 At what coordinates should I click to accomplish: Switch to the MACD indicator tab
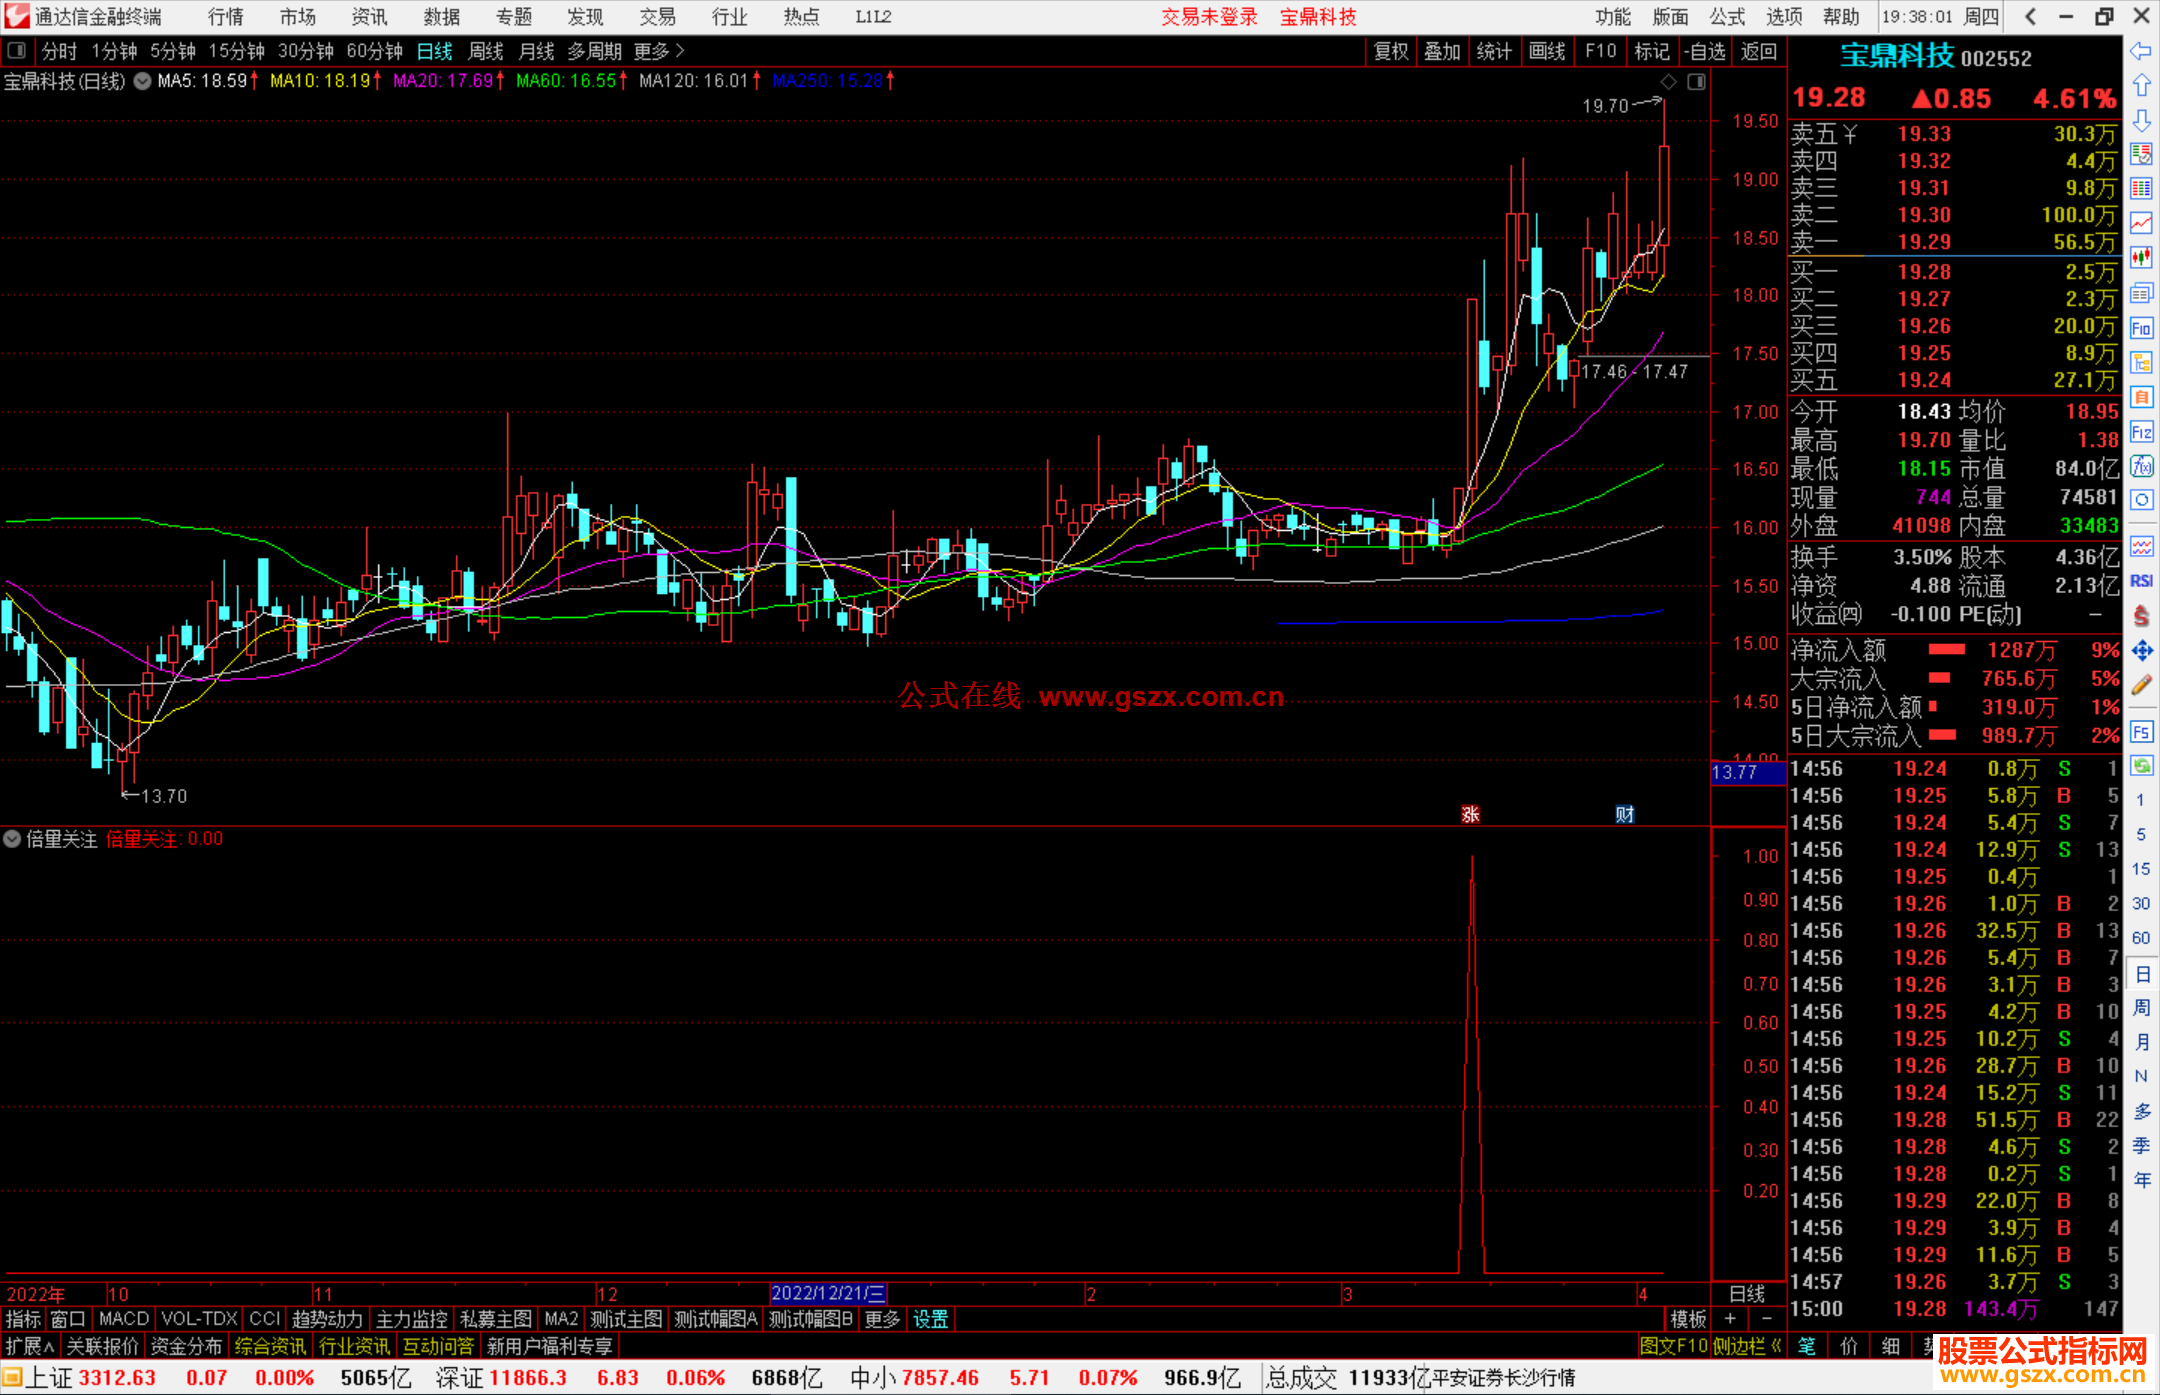click(123, 1319)
